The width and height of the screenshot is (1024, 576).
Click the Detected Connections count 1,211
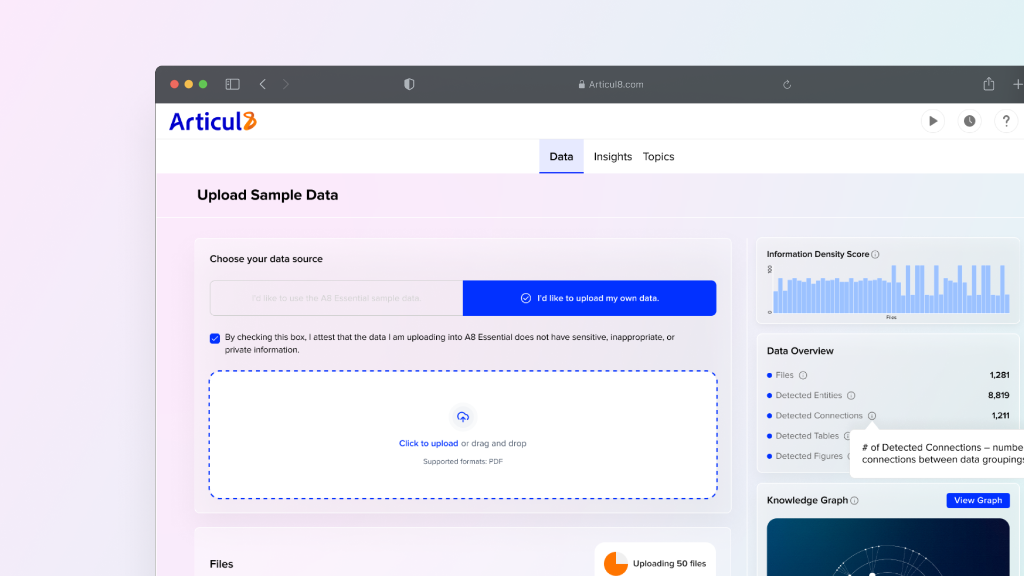1000,415
